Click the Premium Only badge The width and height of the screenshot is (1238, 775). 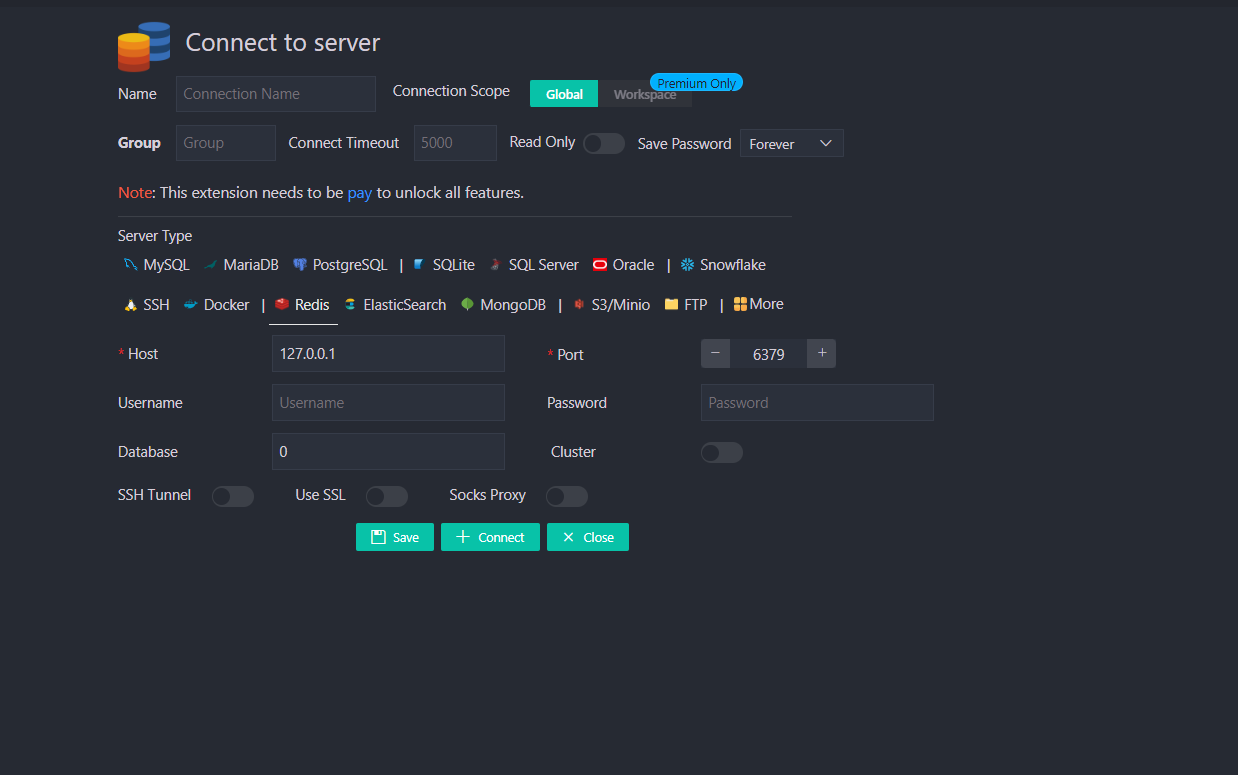[x=697, y=83]
